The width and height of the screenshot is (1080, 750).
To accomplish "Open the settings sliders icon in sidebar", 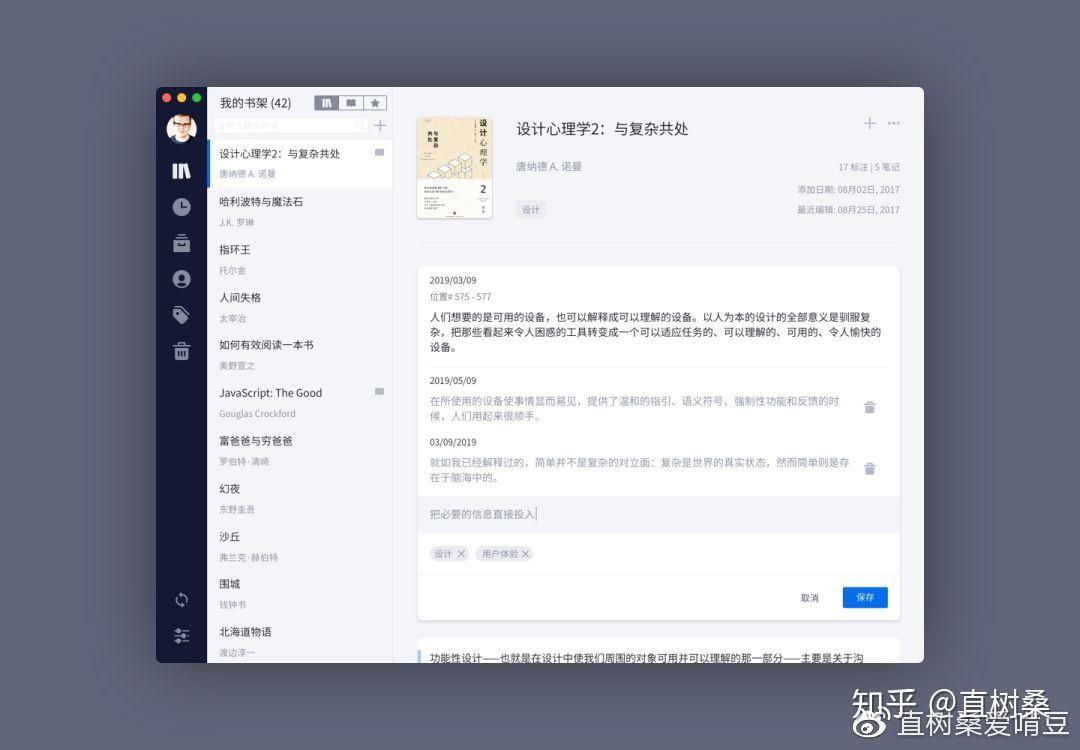I will [x=181, y=636].
